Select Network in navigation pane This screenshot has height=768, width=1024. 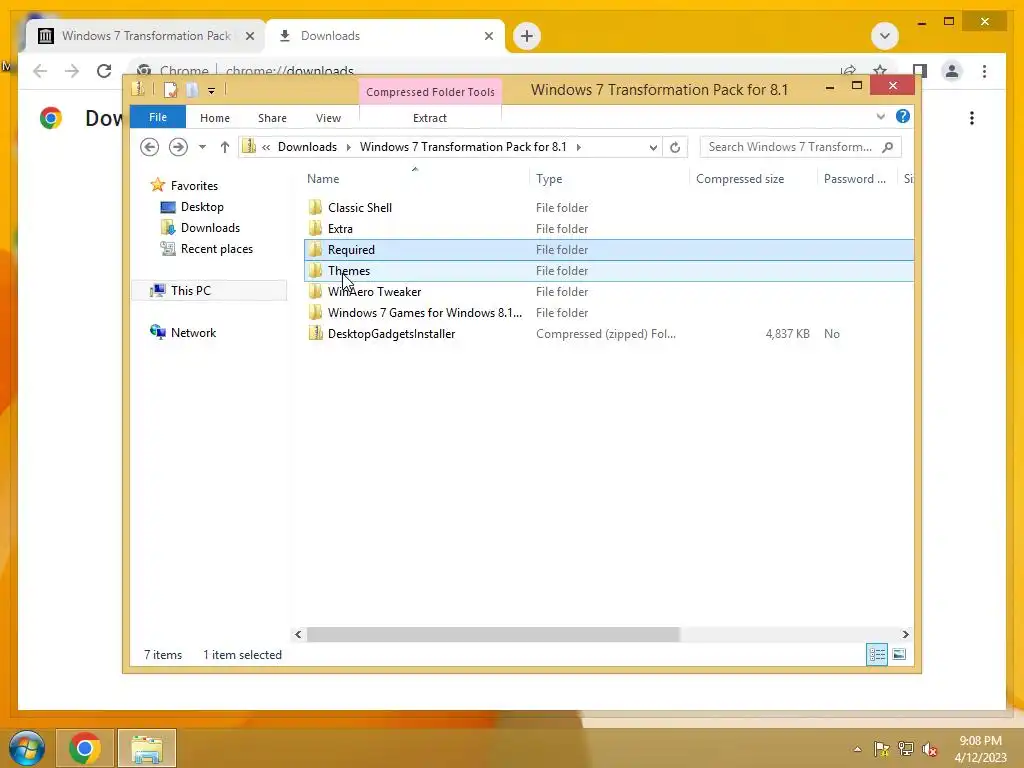(193, 332)
